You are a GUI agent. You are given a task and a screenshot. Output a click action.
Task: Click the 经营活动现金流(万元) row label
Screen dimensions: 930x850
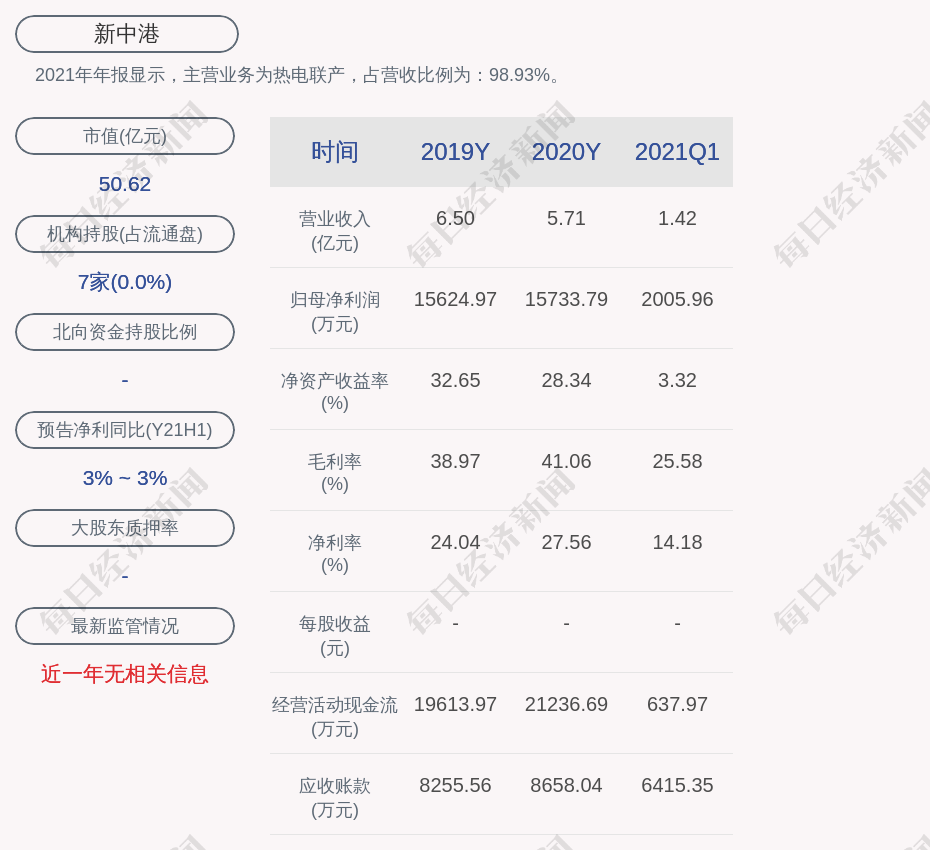point(335,717)
